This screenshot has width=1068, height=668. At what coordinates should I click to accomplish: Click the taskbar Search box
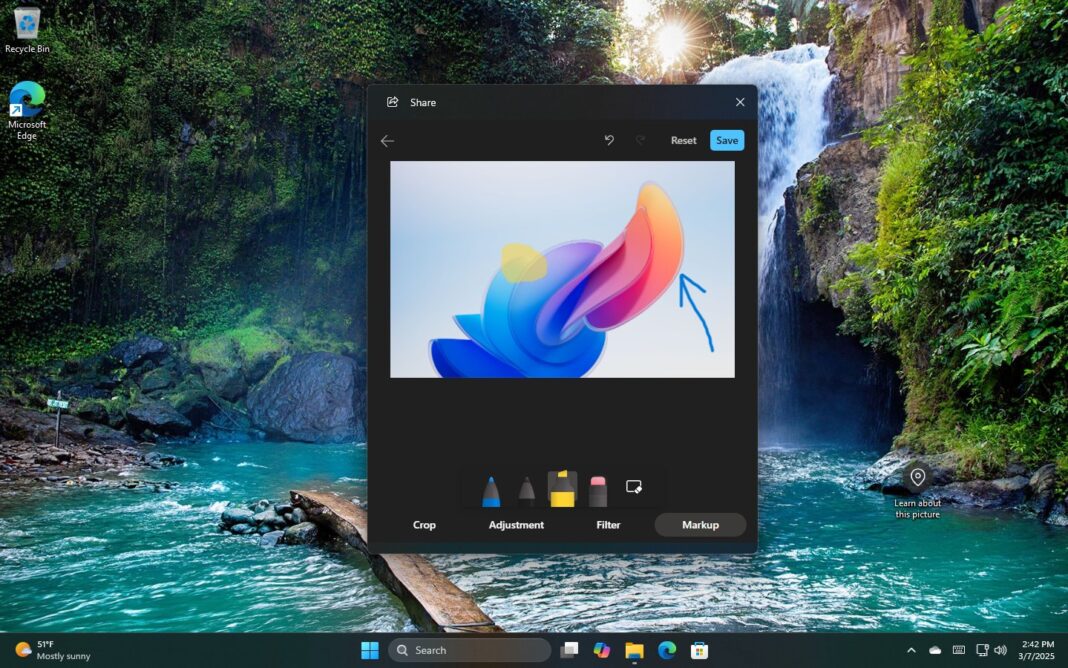pyautogui.click(x=470, y=650)
